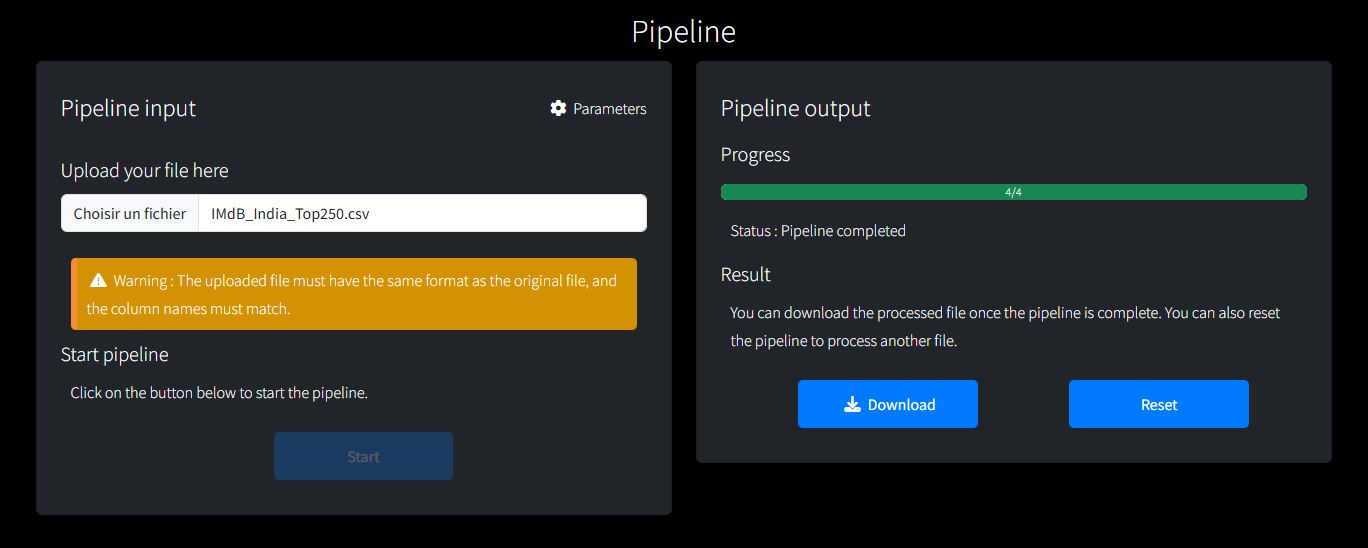Click the Result description paragraph
This screenshot has height=548, width=1368.
pos(1004,327)
